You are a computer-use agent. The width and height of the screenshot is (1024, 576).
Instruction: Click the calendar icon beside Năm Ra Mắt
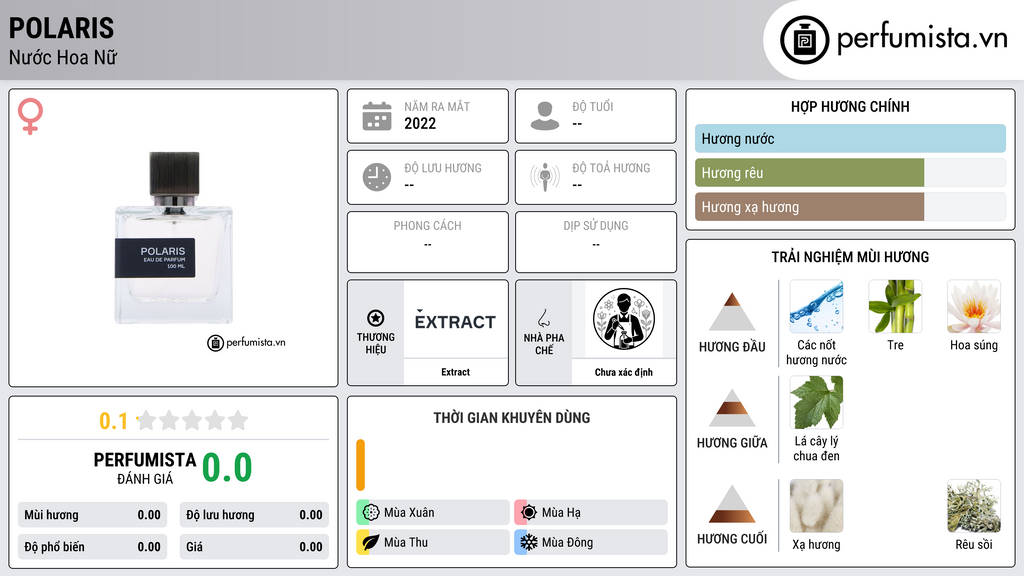(377, 116)
